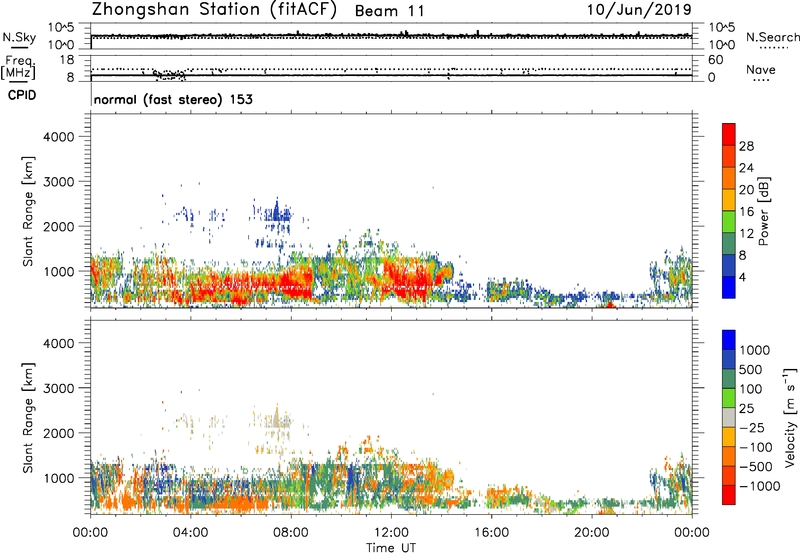The image size is (800, 554).
Task: Click the "N.Search" legend label
Action: [x=772, y=37]
